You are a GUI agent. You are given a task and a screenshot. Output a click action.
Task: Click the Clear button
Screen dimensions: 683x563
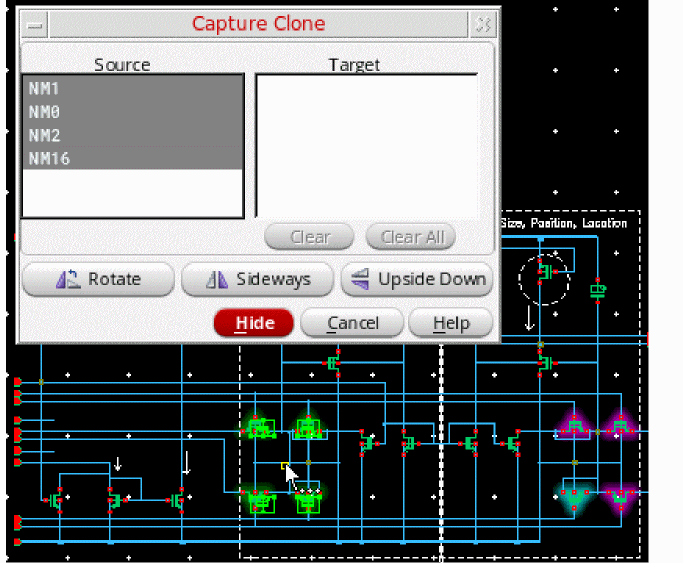pos(309,237)
